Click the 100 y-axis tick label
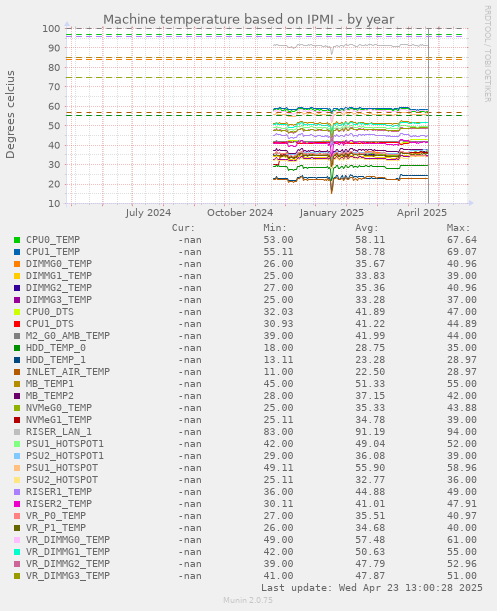The height and width of the screenshot is (611, 497). click(x=51, y=29)
